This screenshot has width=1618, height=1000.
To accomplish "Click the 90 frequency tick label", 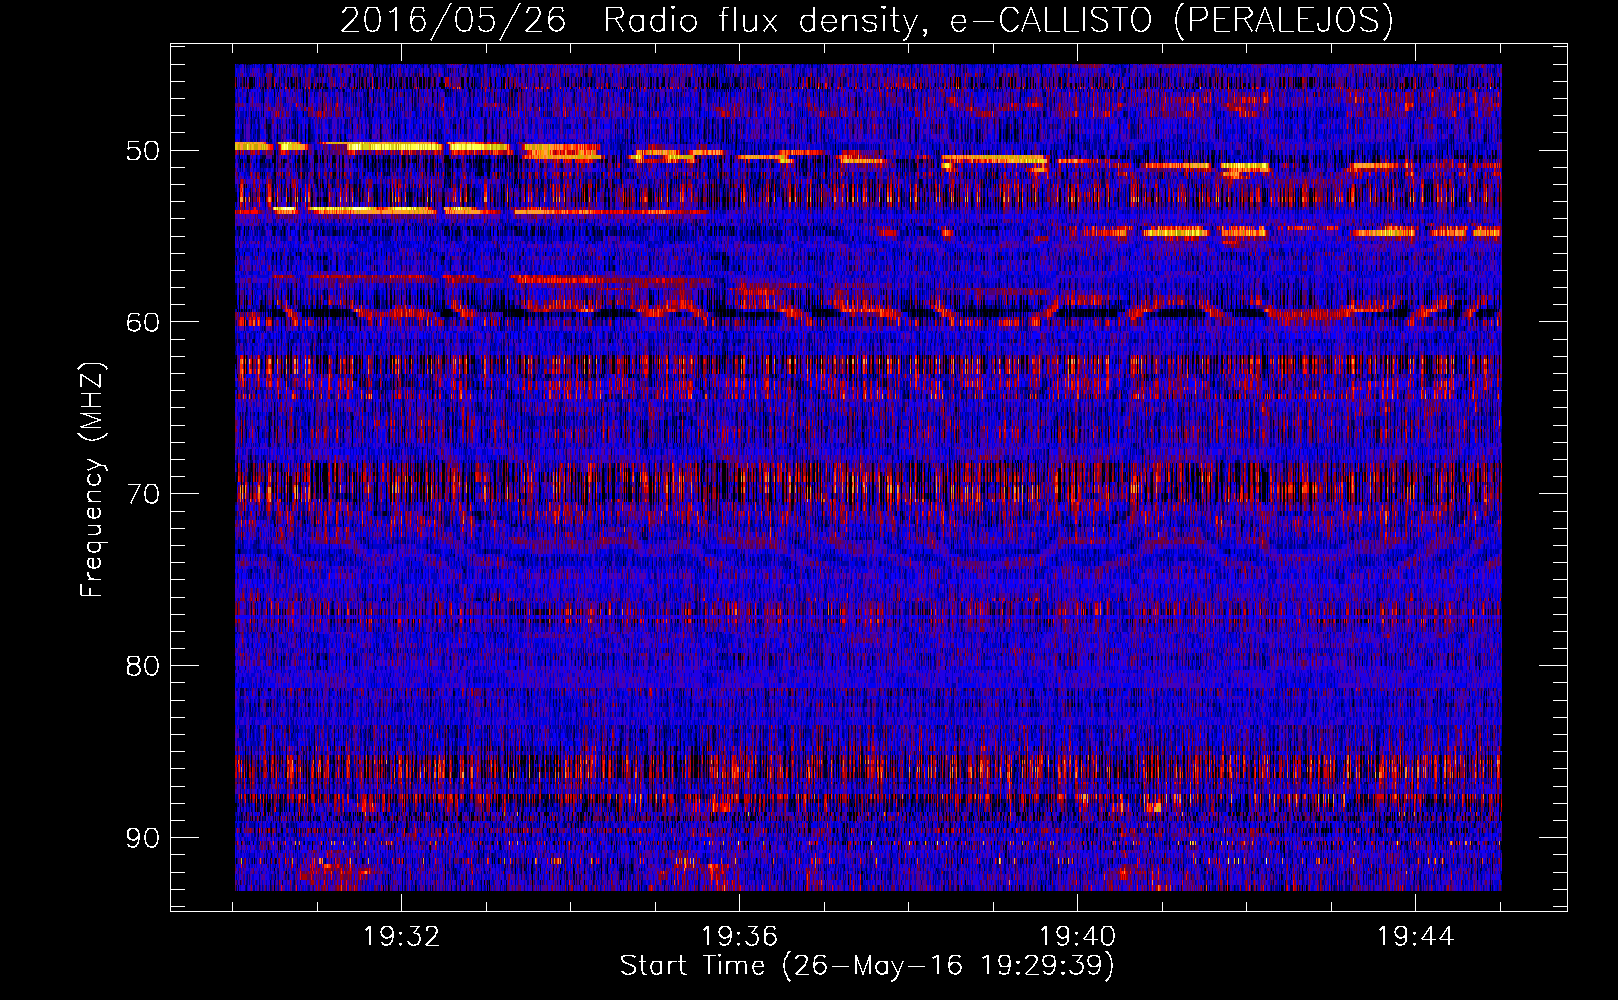I will point(142,838).
